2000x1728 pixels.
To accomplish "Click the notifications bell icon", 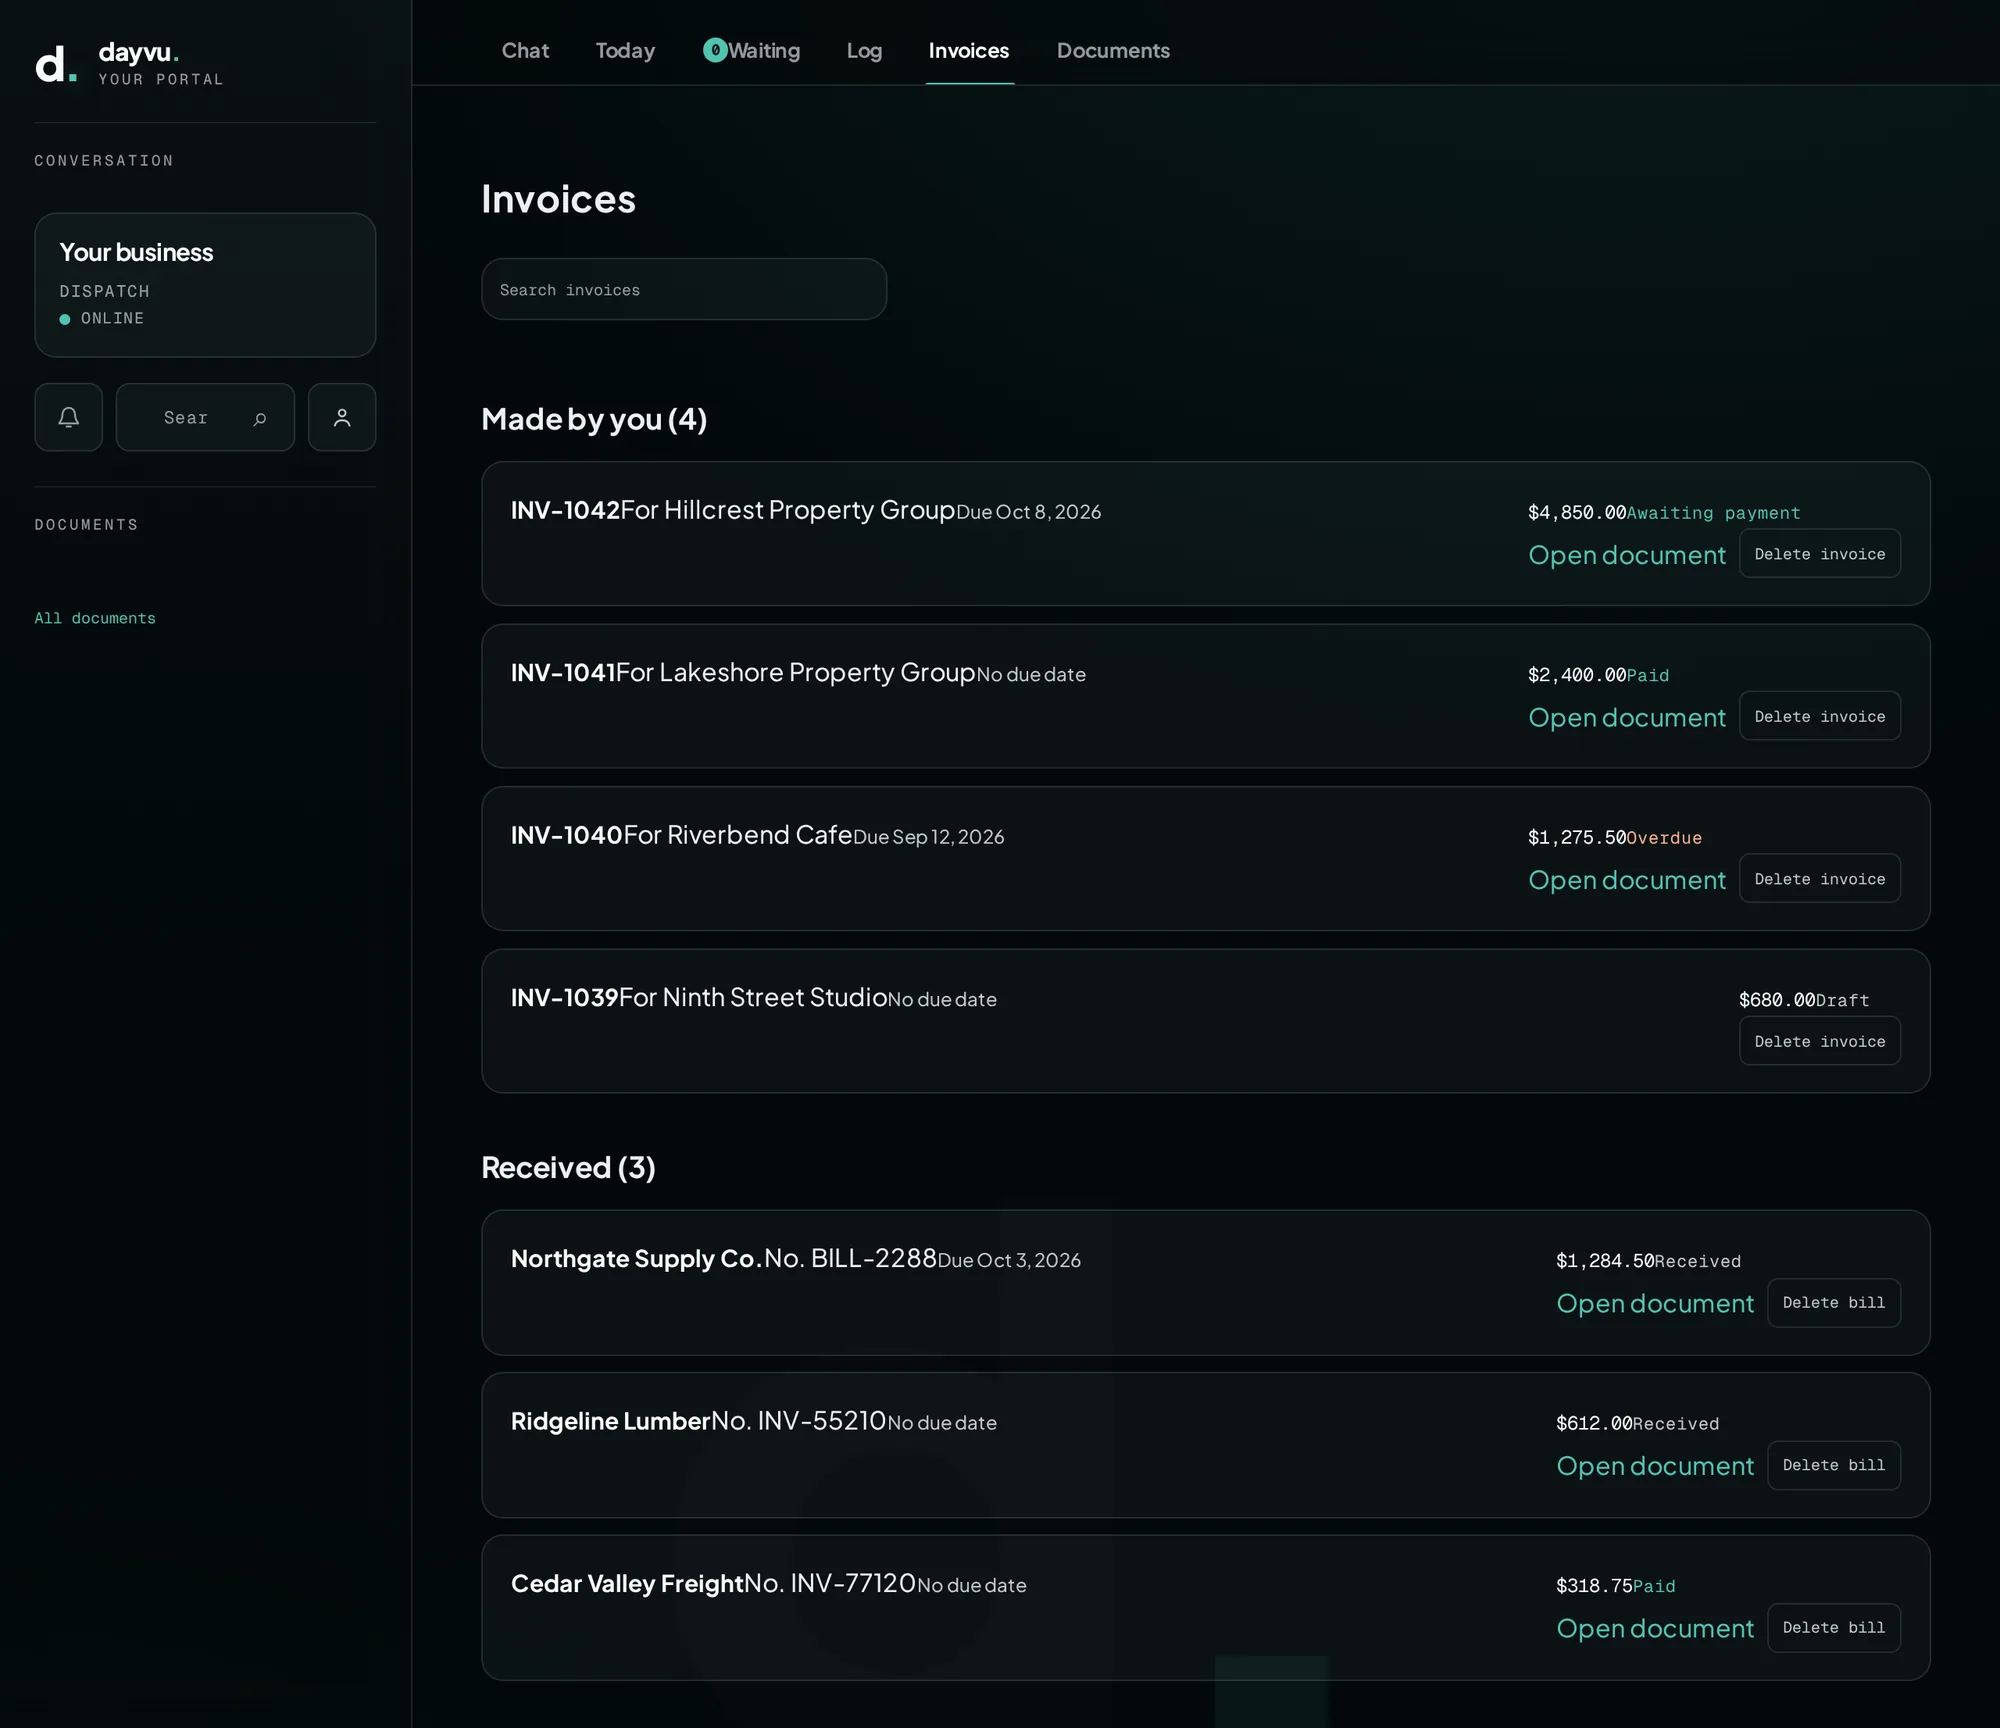I will 68,417.
